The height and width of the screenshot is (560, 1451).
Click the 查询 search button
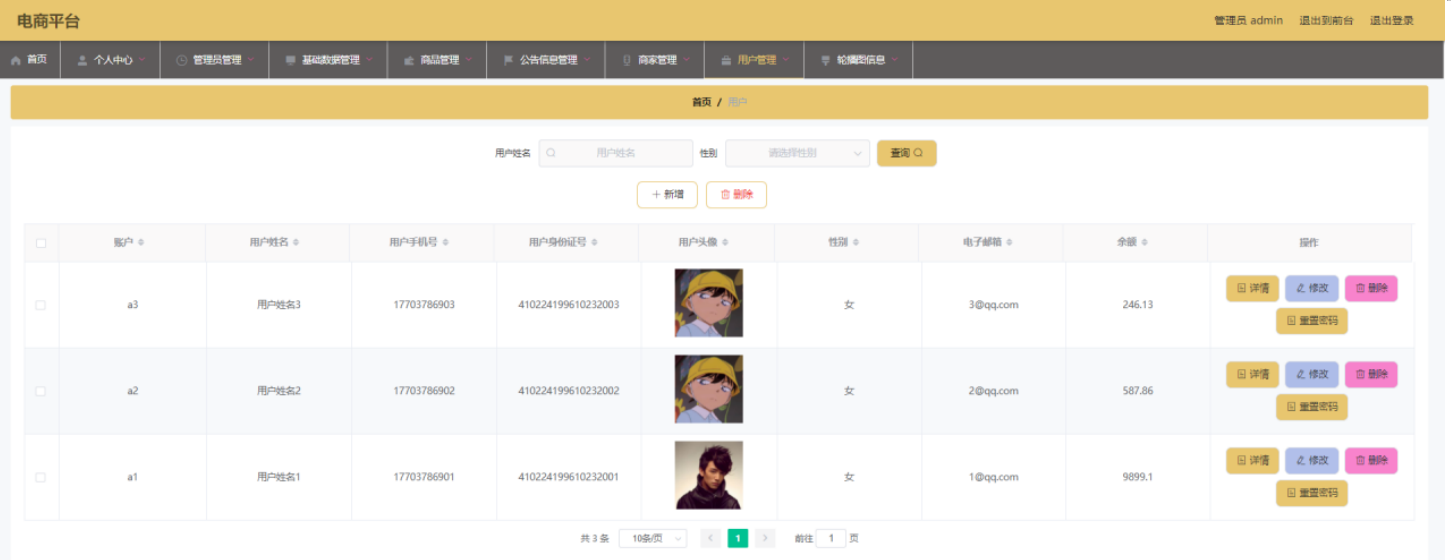906,153
